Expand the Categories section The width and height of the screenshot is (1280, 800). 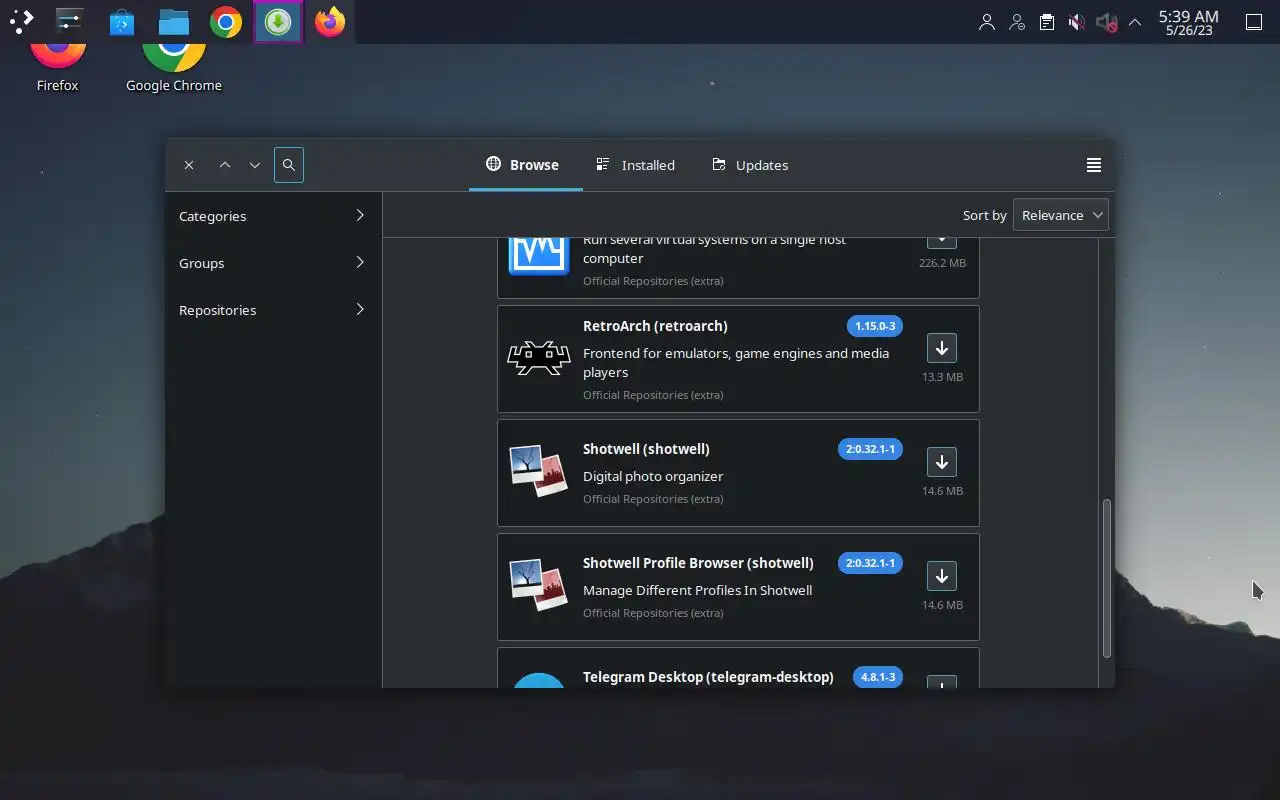point(273,216)
